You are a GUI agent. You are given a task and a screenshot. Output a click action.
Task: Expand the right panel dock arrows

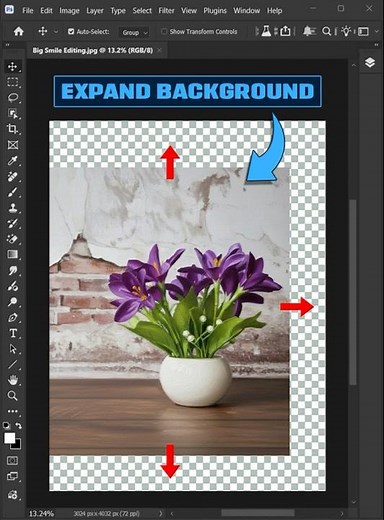377,45
